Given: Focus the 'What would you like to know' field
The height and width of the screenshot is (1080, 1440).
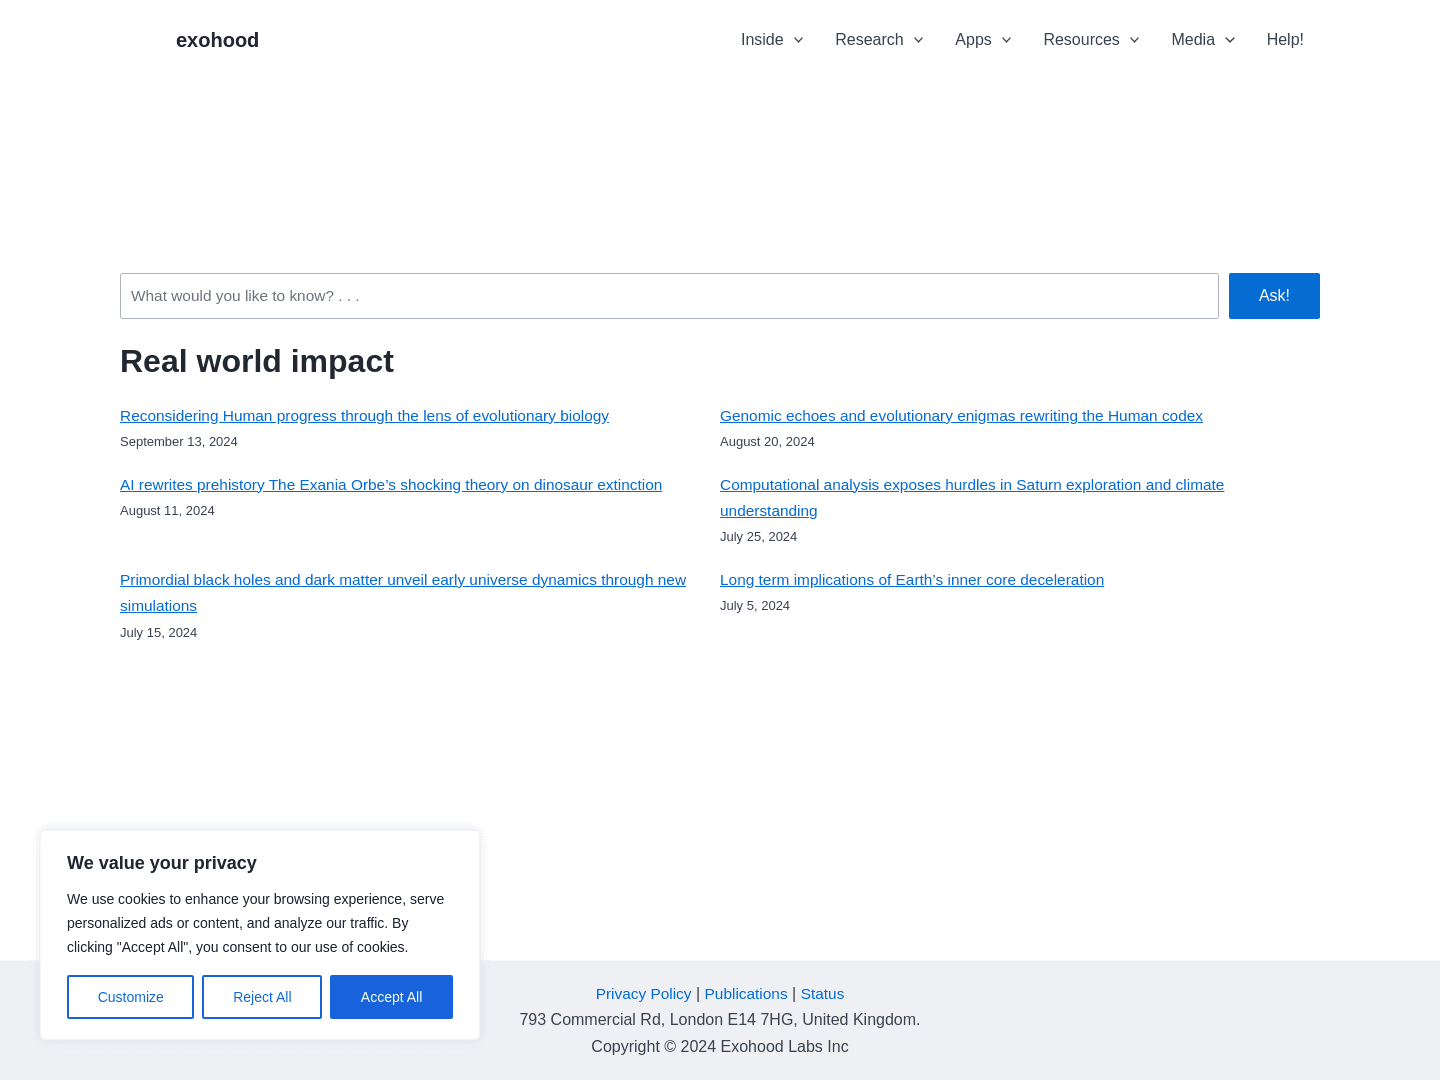Looking at the screenshot, I should (x=669, y=296).
